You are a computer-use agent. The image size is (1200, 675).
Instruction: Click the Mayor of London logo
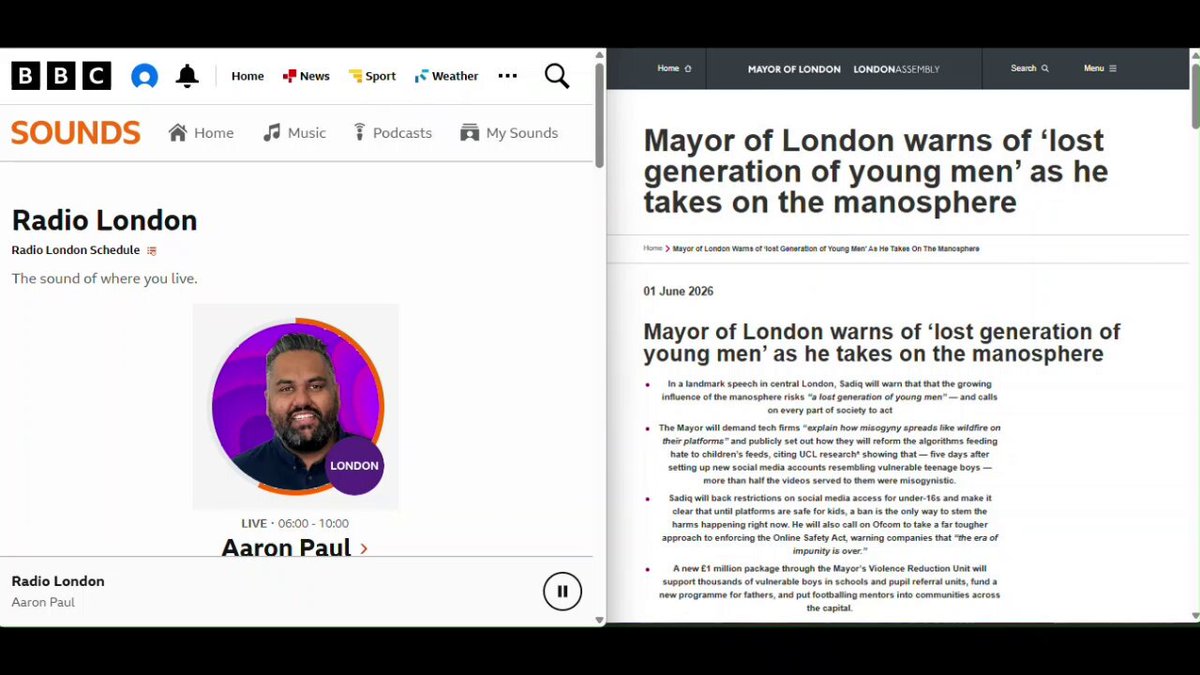(794, 69)
